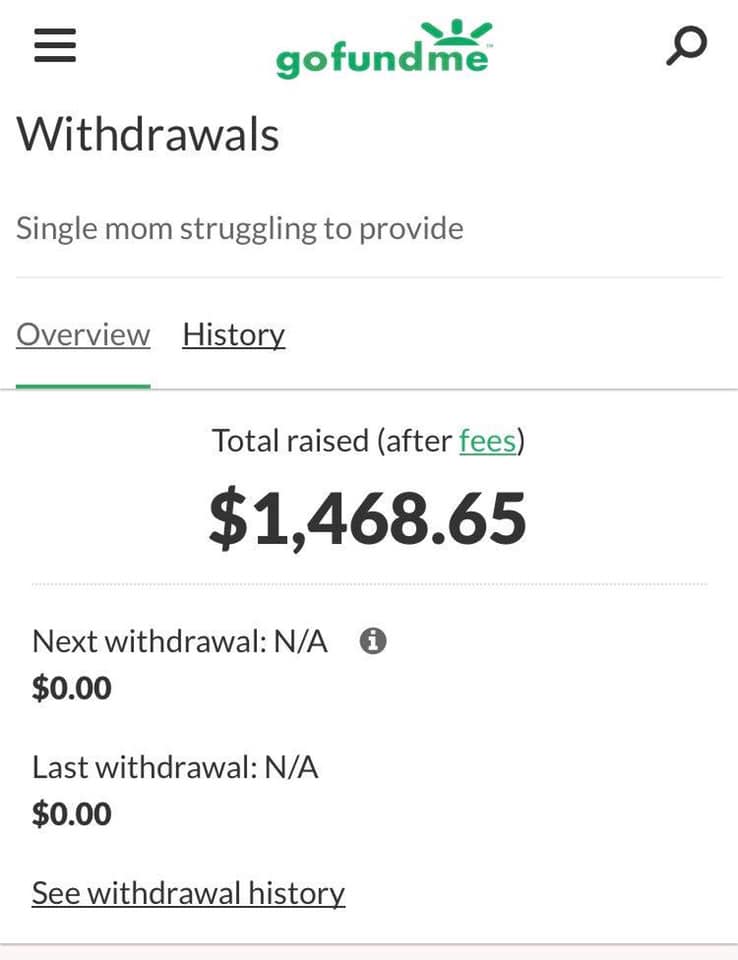Click the pink bar at the page bottom

coord(369,952)
